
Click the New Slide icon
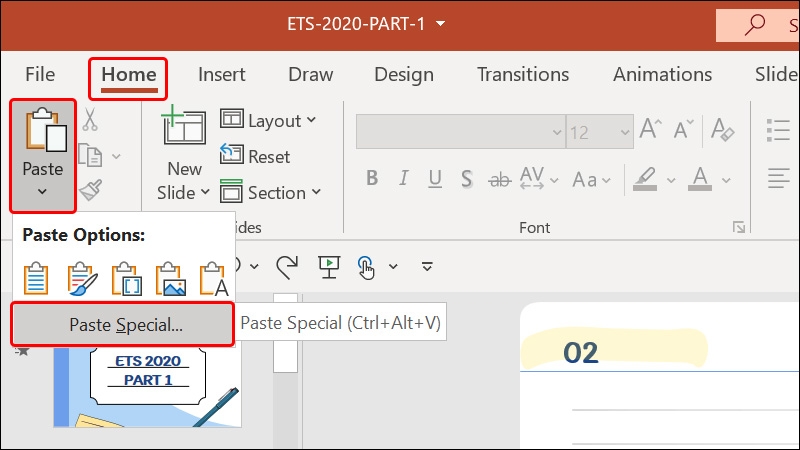184,126
